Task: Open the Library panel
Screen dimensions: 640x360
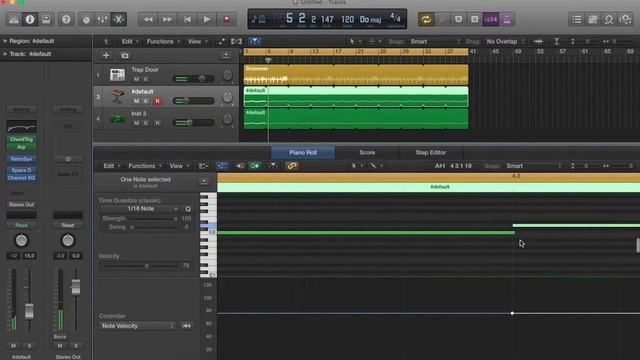Action: click(x=13, y=19)
